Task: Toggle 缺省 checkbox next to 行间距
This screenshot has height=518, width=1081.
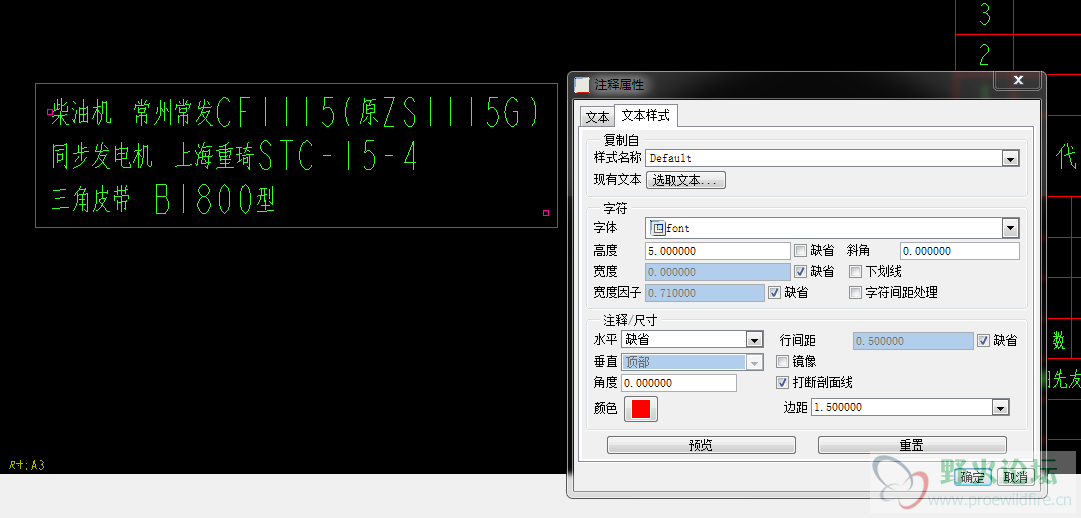Action: pos(983,340)
